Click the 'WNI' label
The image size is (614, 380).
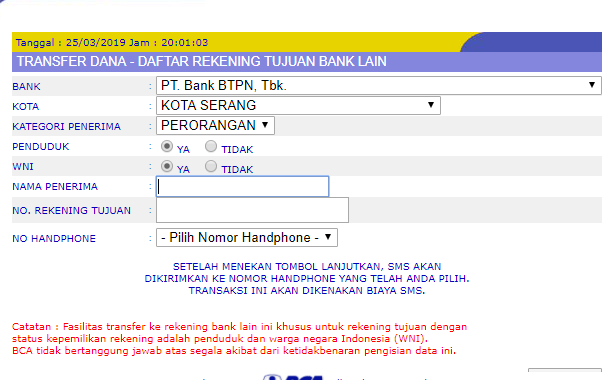tap(23, 166)
